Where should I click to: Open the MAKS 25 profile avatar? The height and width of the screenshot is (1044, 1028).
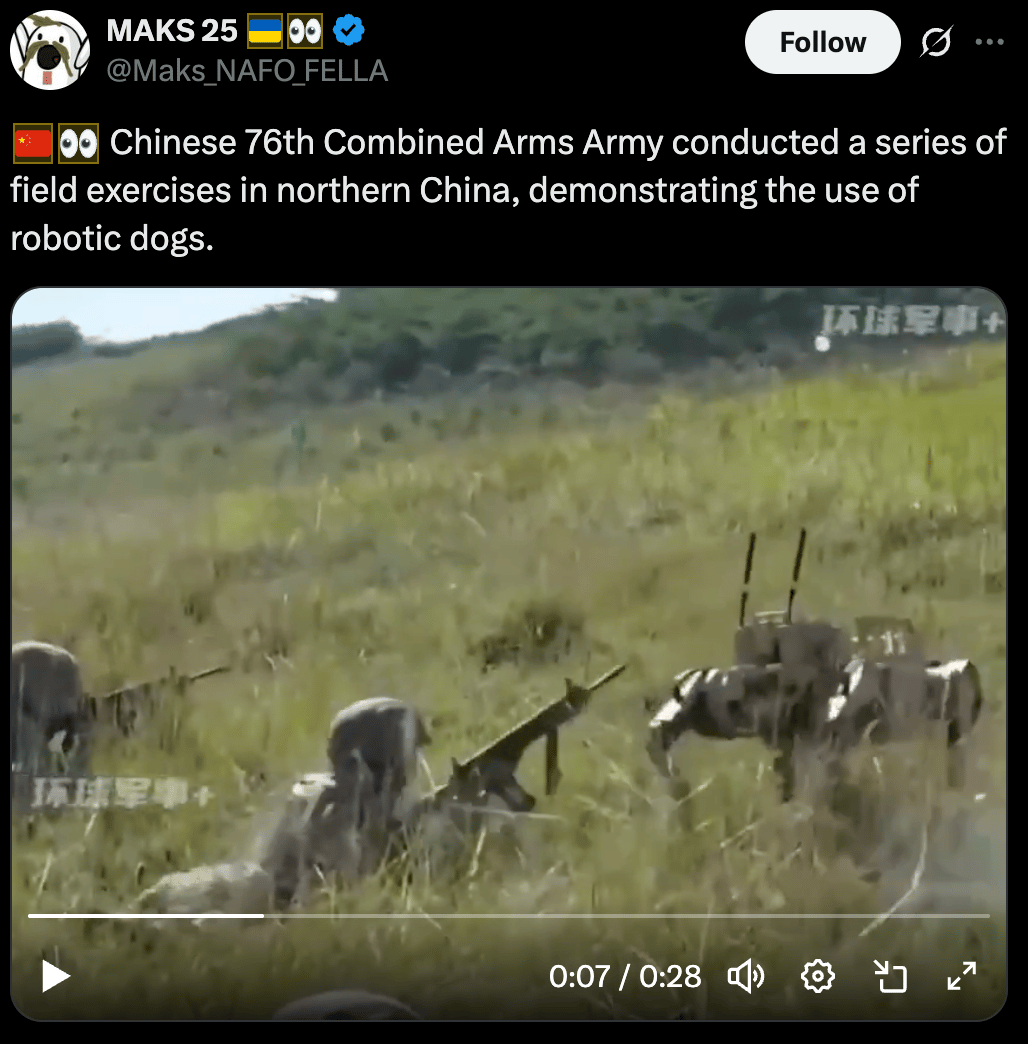pyautogui.click(x=50, y=50)
